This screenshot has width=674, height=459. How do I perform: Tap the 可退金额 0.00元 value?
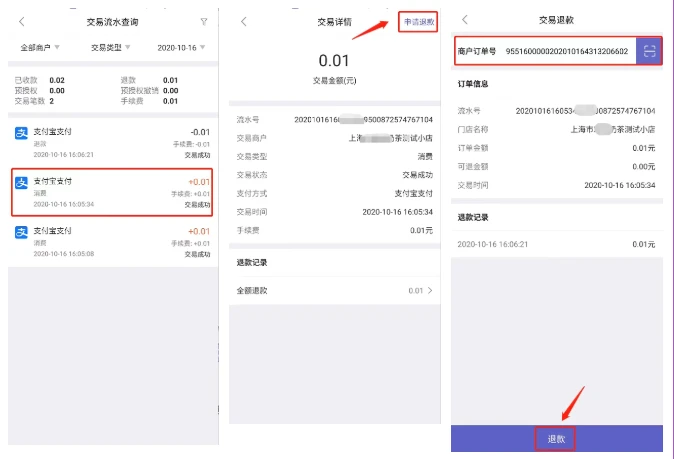(643, 167)
